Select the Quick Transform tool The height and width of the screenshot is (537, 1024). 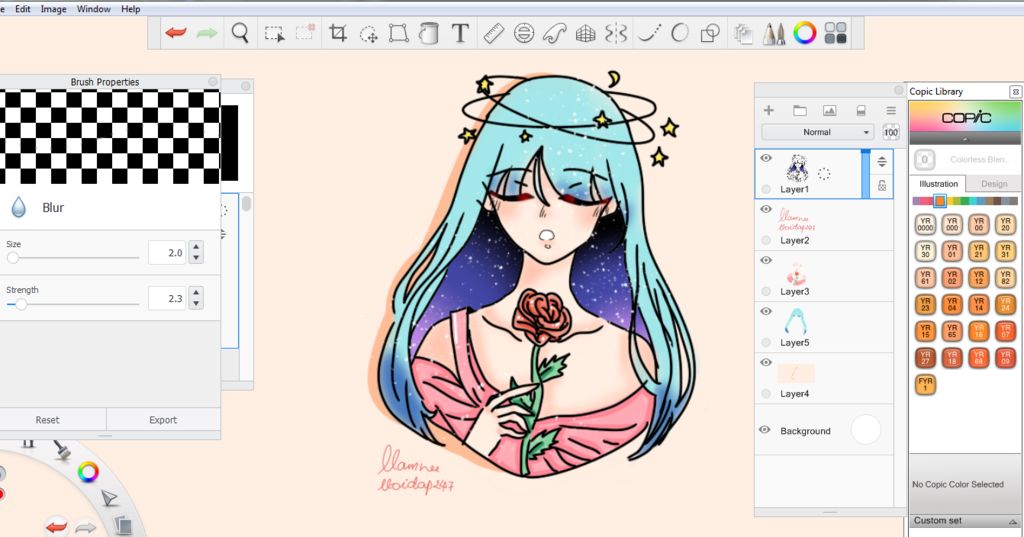[369, 33]
